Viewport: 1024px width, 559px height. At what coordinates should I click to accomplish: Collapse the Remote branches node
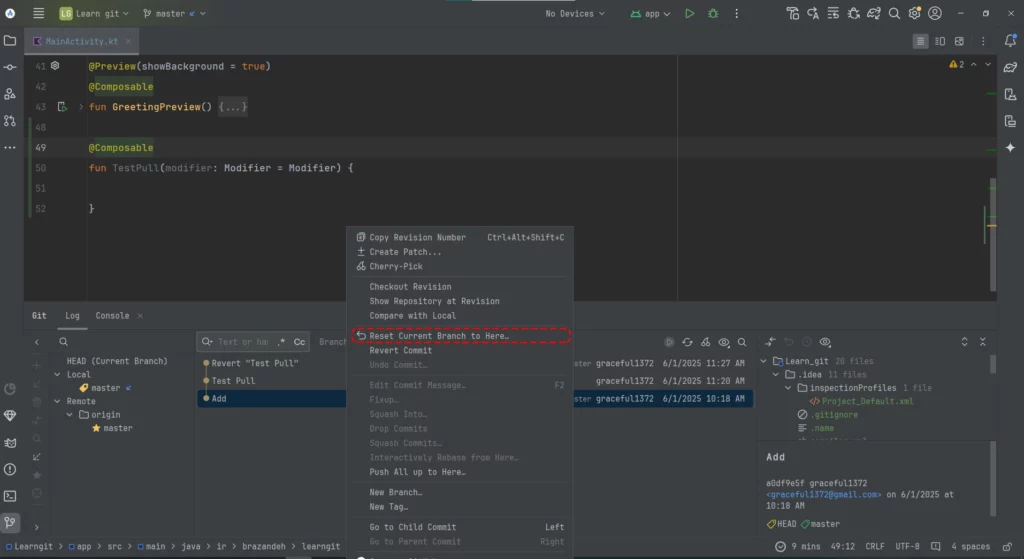tap(57, 402)
